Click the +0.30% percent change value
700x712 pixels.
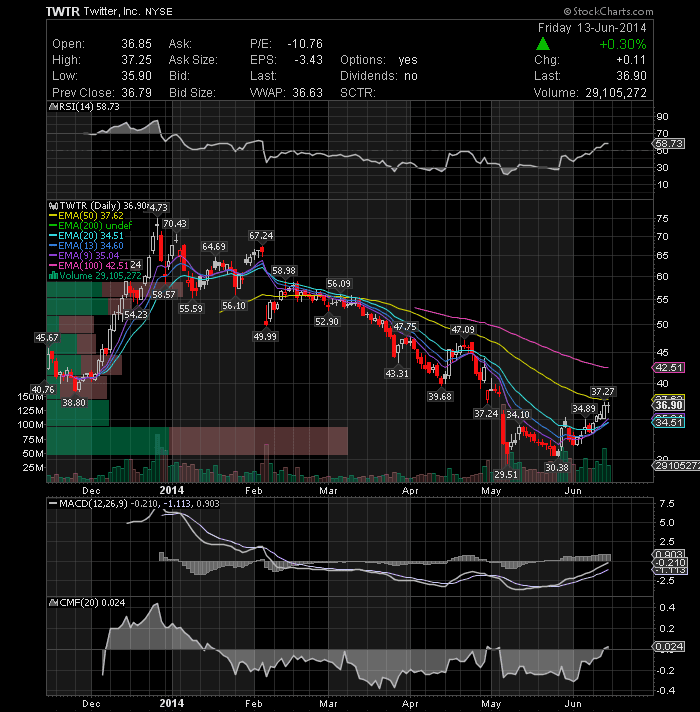623,44
